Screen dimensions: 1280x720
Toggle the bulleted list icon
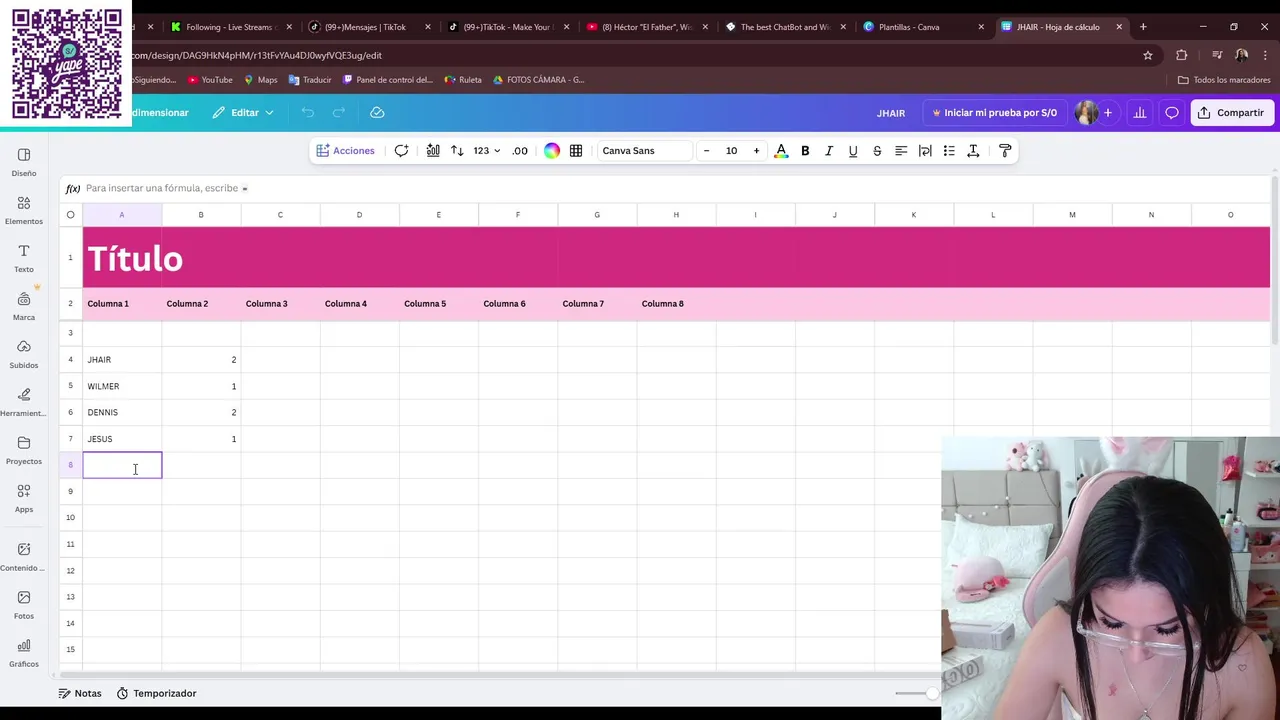click(x=949, y=151)
